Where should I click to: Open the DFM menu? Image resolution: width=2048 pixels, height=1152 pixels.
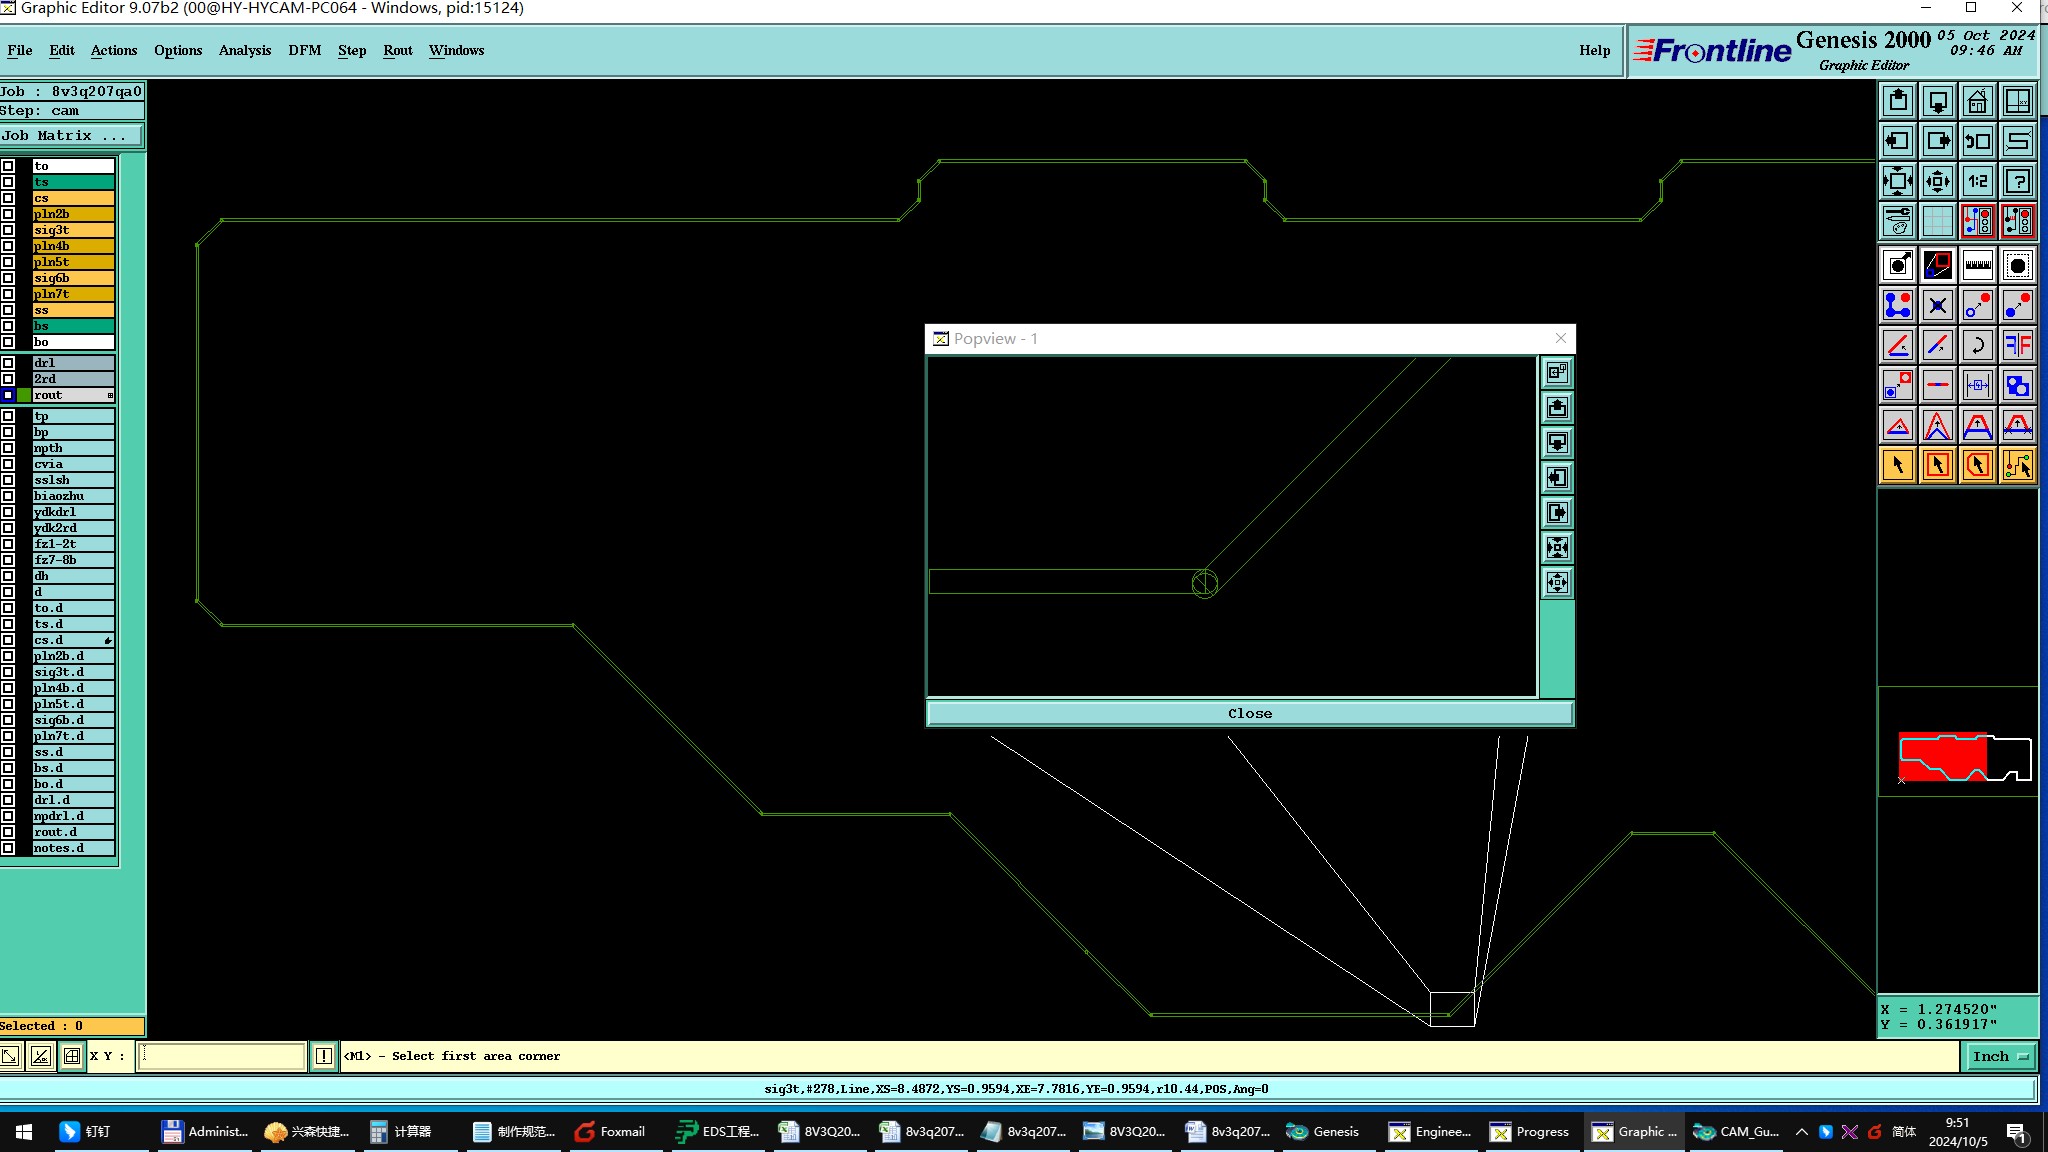[304, 50]
